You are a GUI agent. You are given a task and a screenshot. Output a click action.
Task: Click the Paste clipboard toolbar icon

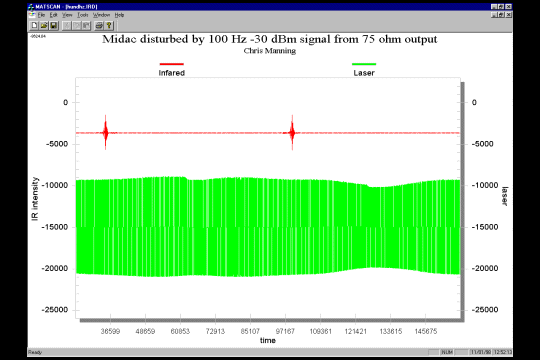coord(86,25)
